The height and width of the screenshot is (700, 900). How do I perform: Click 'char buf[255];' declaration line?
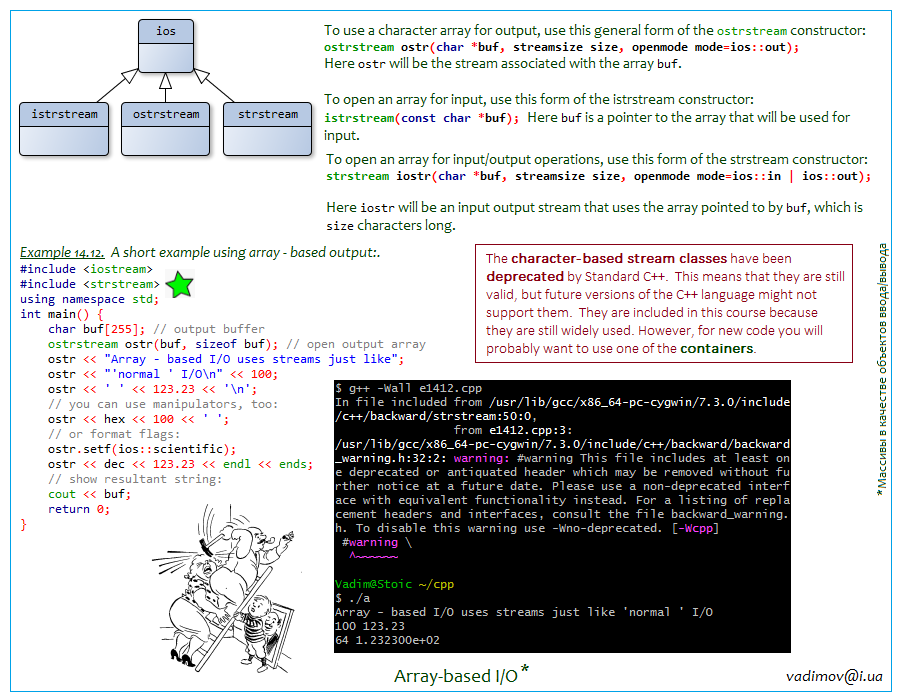click(96, 329)
